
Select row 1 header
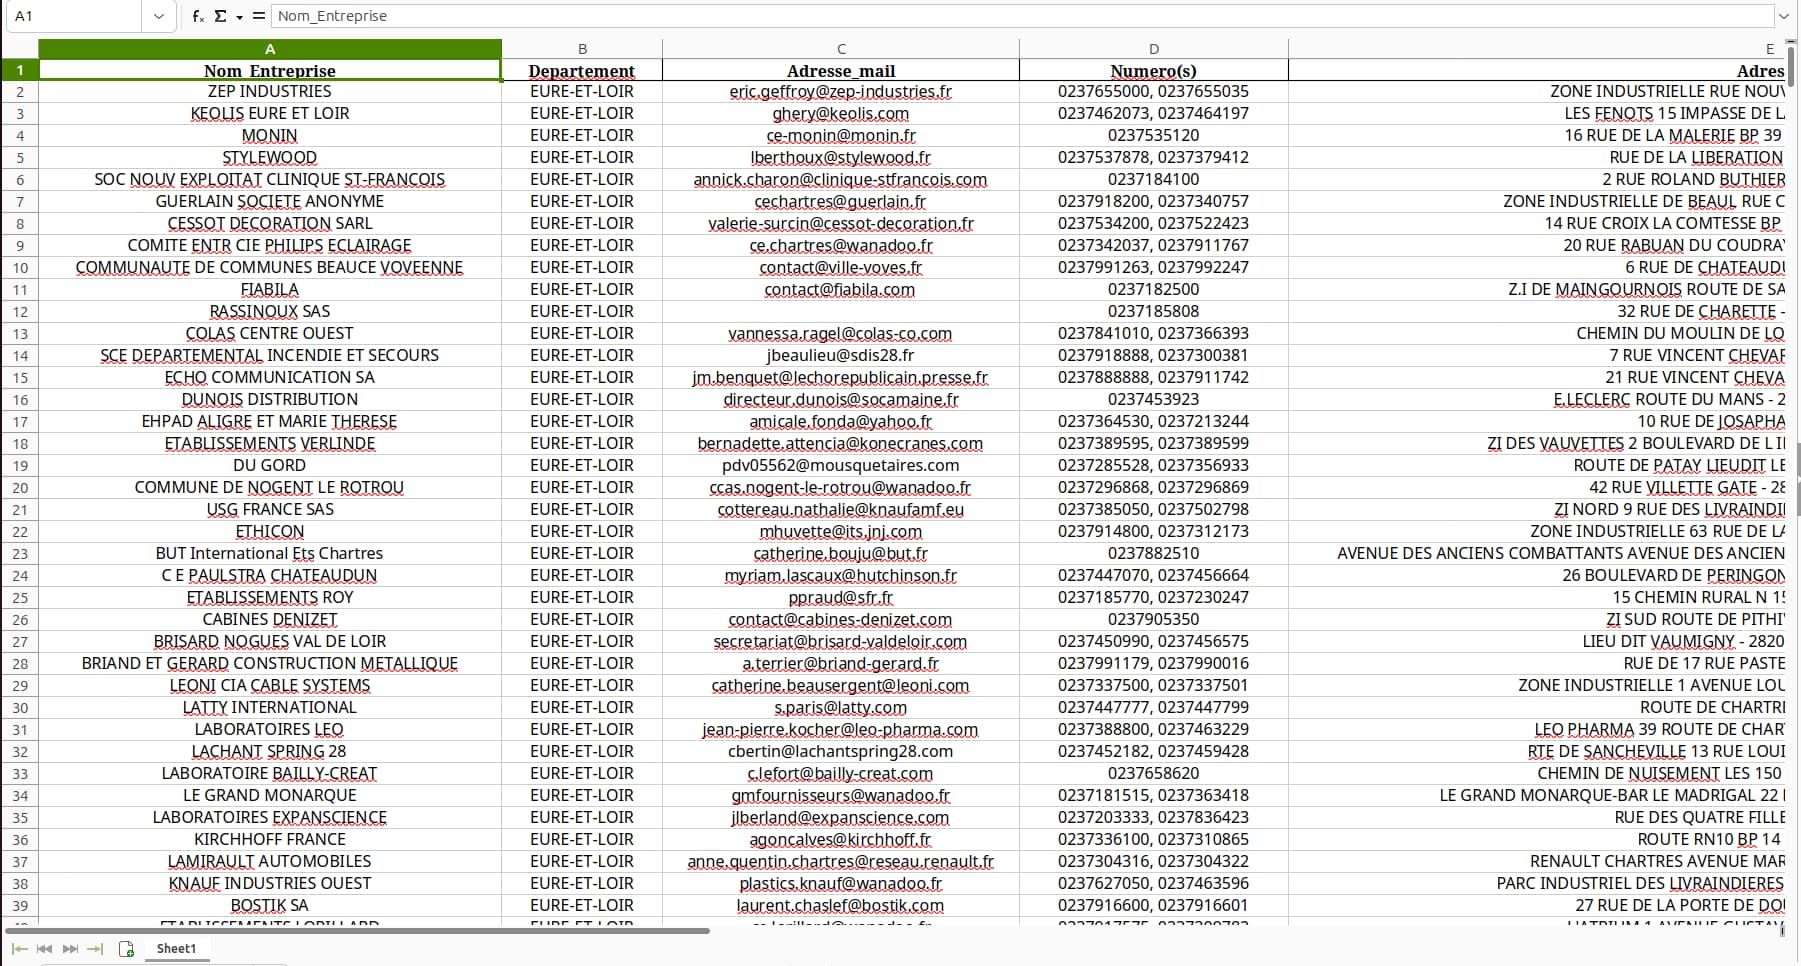pyautogui.click(x=20, y=70)
